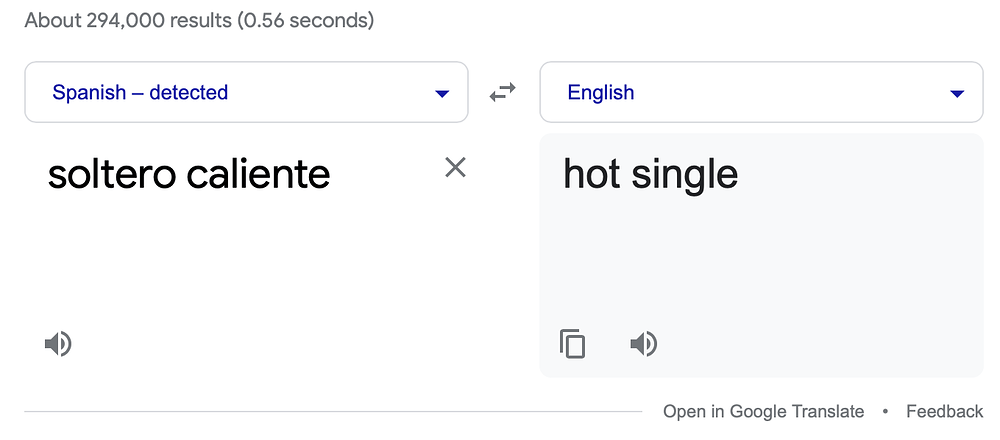Open in Google Translate link
Viewport: 1000px width, 440px height.
[763, 411]
